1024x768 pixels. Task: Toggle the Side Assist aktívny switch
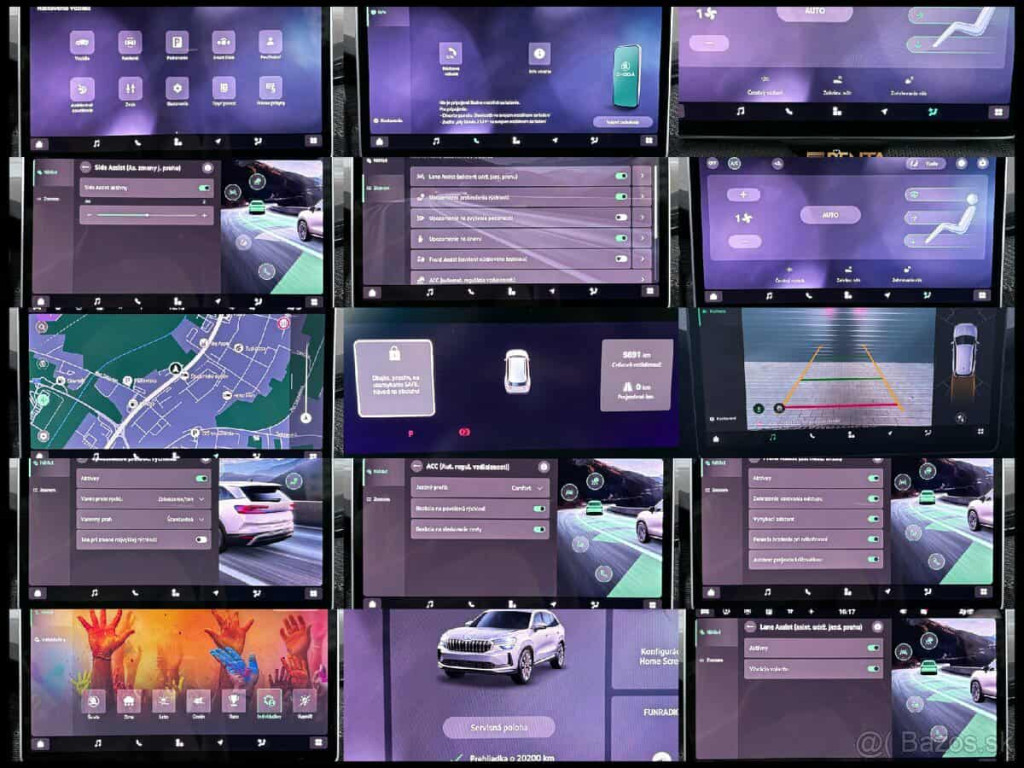205,188
